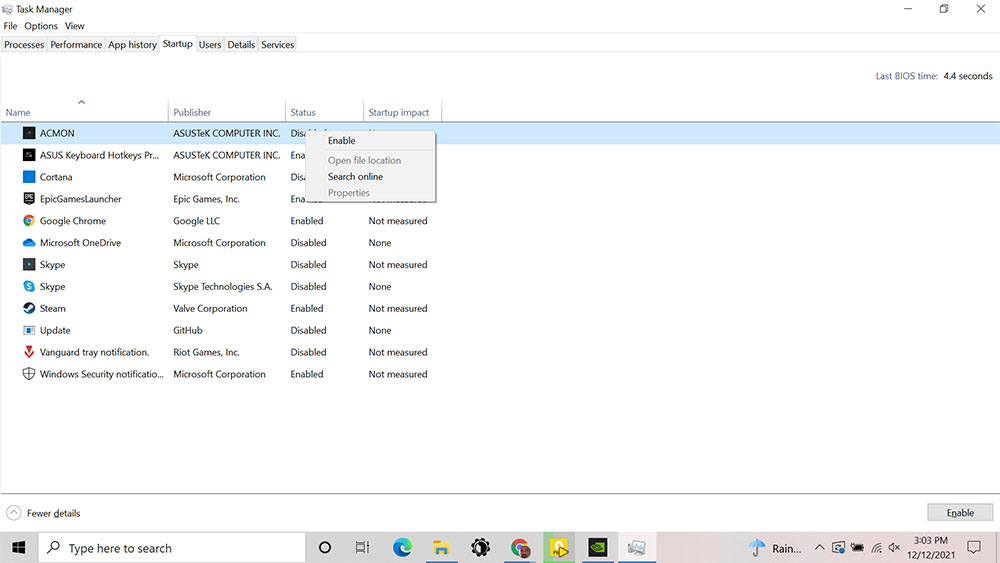Switch to the App history tab
The width and height of the screenshot is (1000, 563).
pos(132,45)
